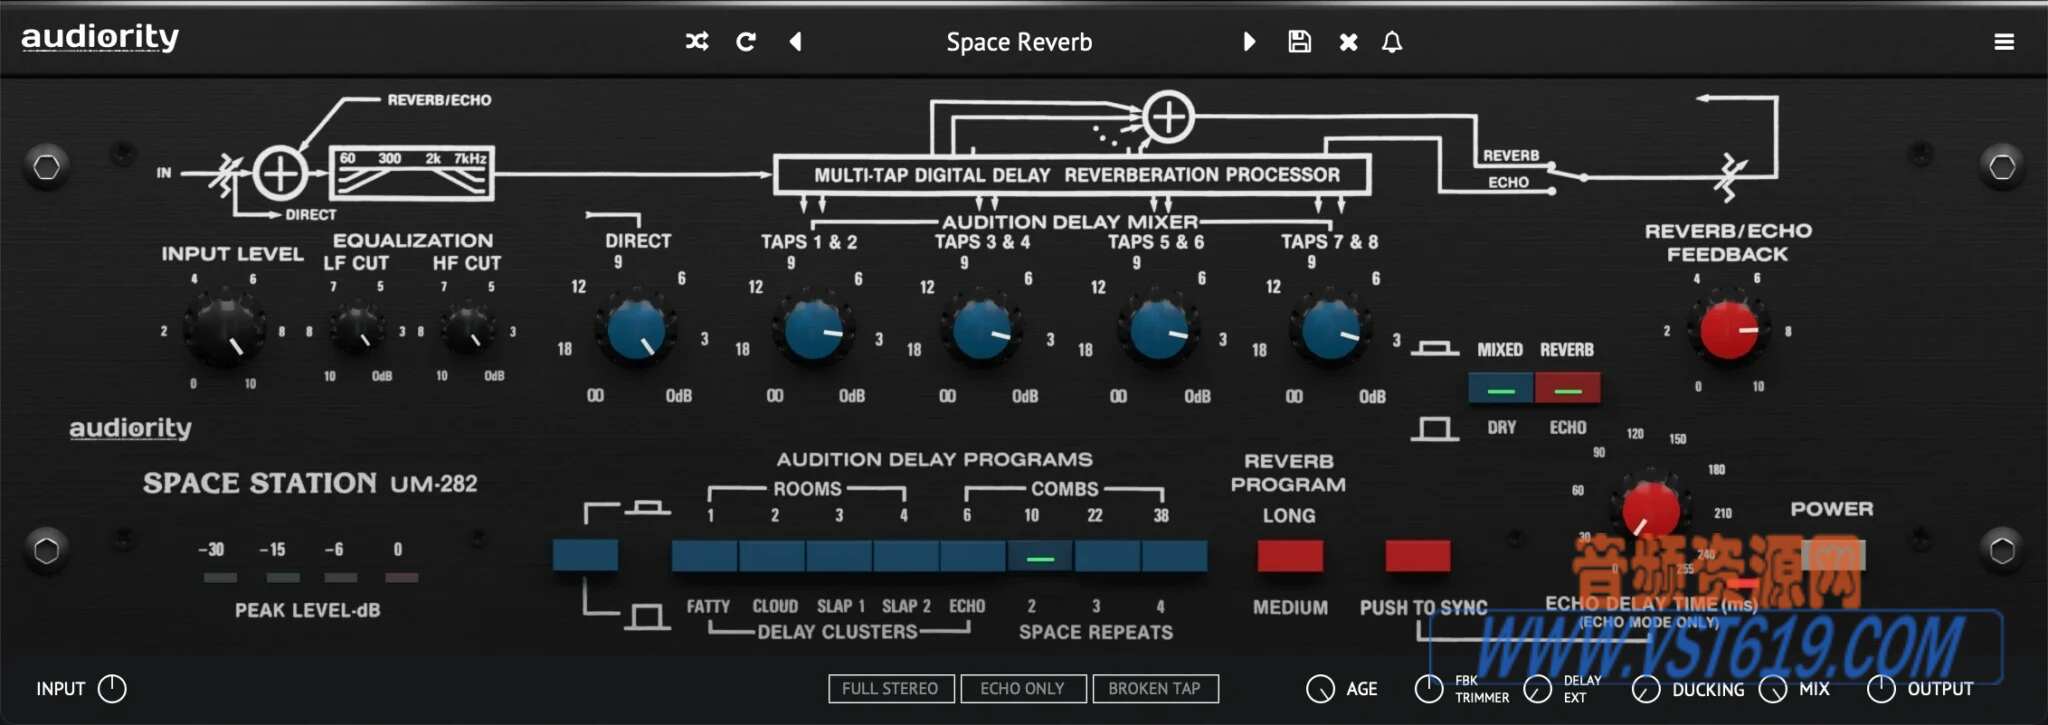Click the reload preset icon
2048x725 pixels.
pyautogui.click(x=746, y=41)
